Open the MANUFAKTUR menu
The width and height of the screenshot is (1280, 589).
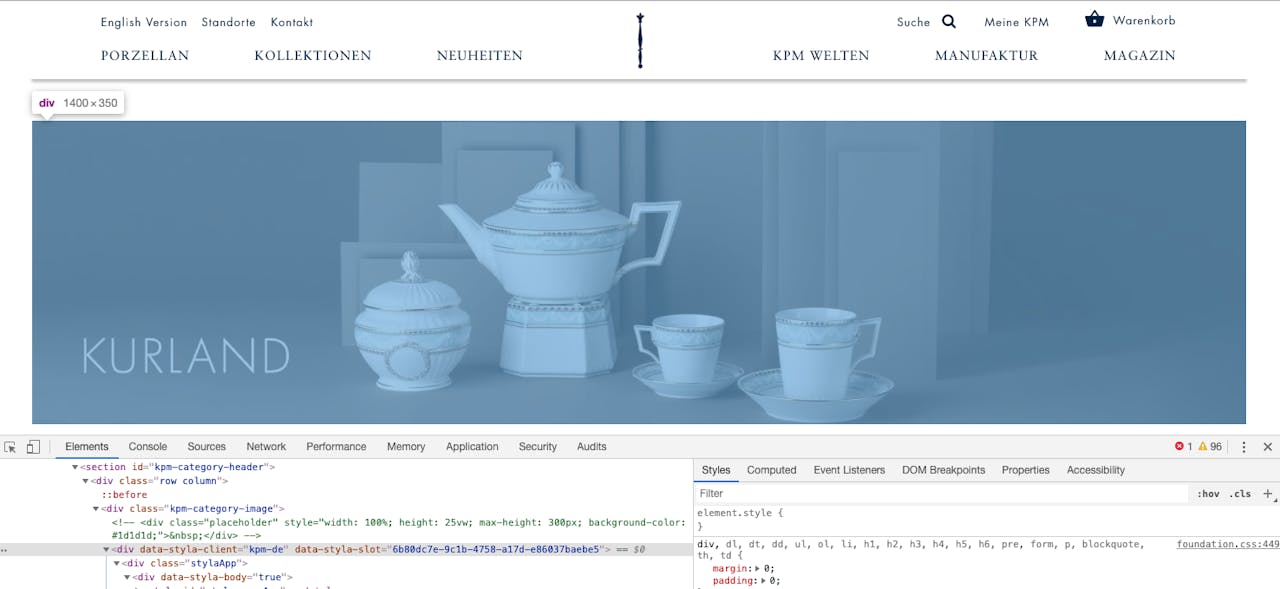point(987,56)
